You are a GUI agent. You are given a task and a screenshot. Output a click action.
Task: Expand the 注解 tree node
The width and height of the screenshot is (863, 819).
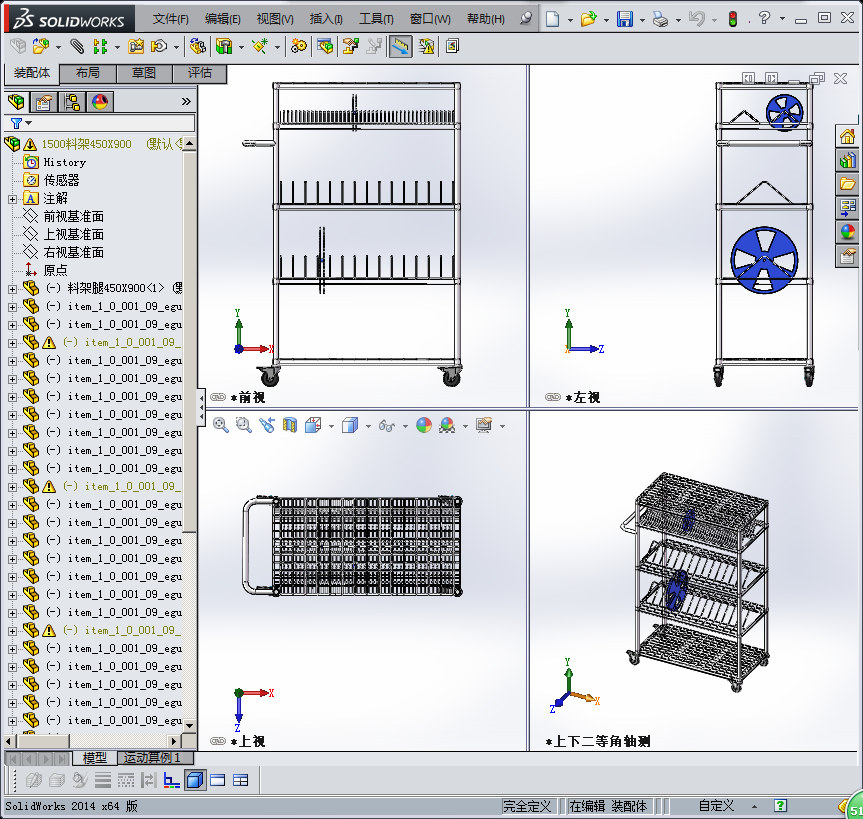coord(12,199)
